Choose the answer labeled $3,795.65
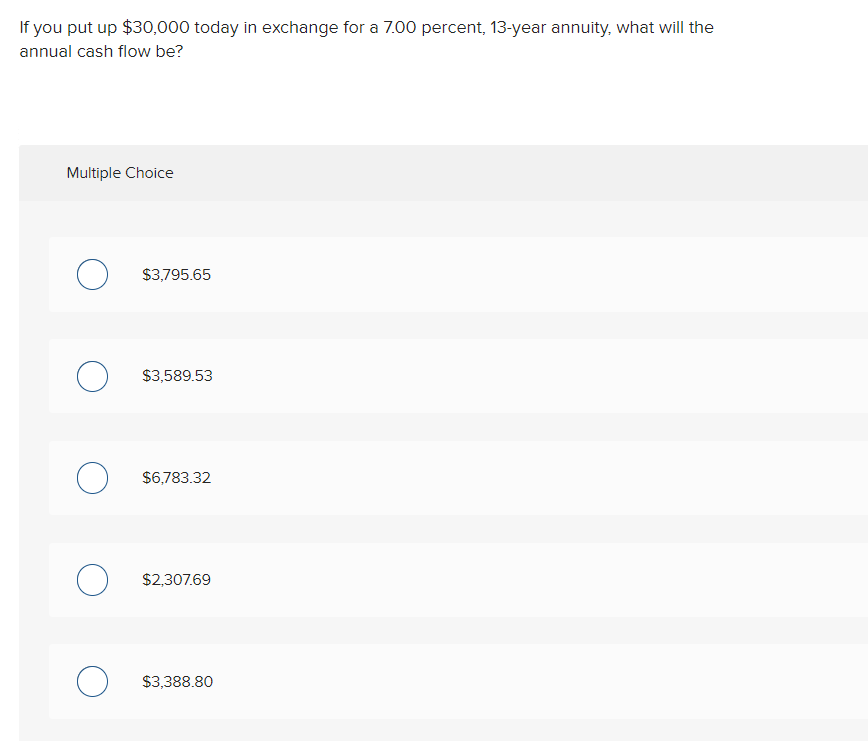Image resolution: width=868 pixels, height=741 pixels. [176, 274]
